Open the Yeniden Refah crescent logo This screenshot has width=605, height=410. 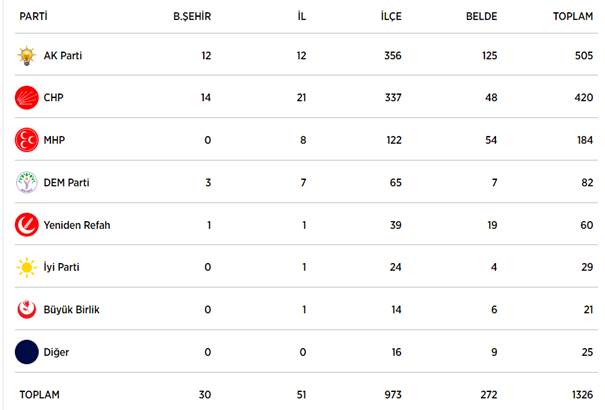[x=27, y=225]
